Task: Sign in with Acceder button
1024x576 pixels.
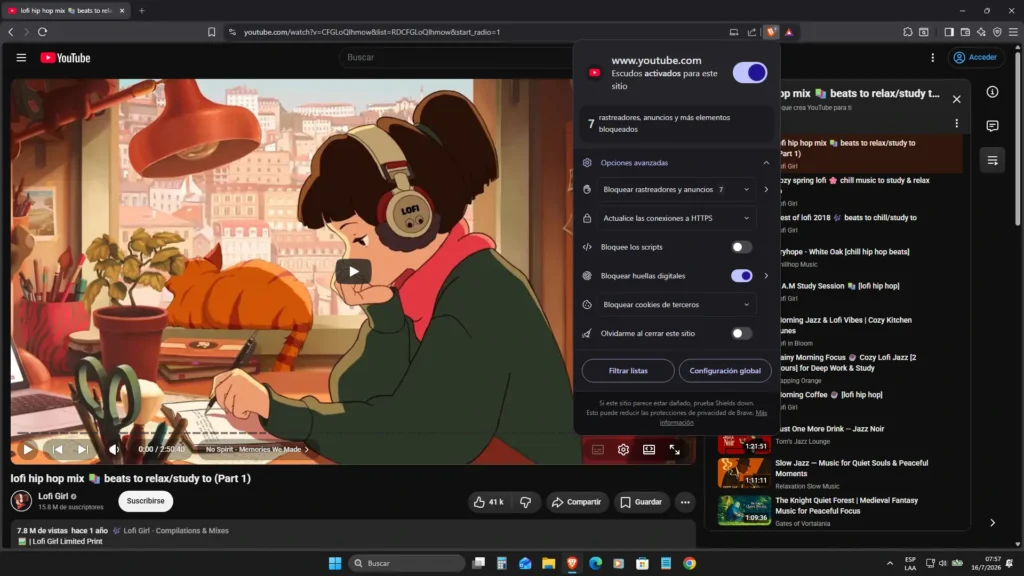Action: [975, 57]
